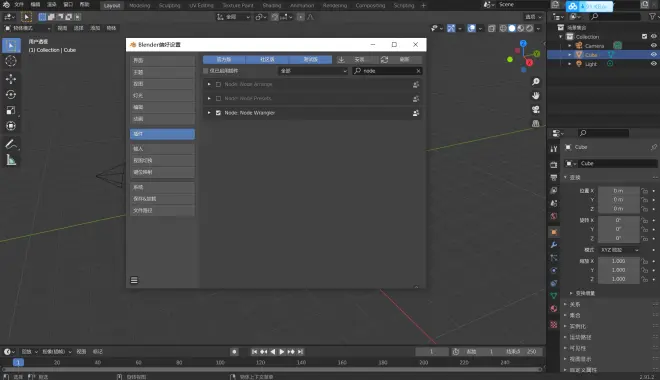Switch to the Modeling workspace tab
660x380 pixels.
coord(139,5)
